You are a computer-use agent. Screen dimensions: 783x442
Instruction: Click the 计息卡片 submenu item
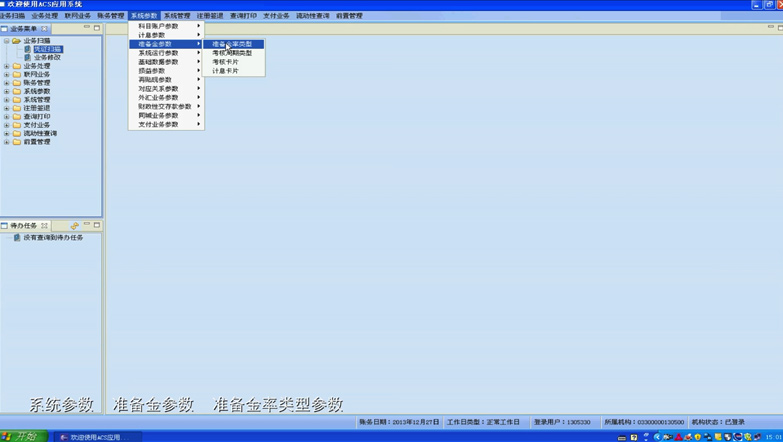coord(226,71)
